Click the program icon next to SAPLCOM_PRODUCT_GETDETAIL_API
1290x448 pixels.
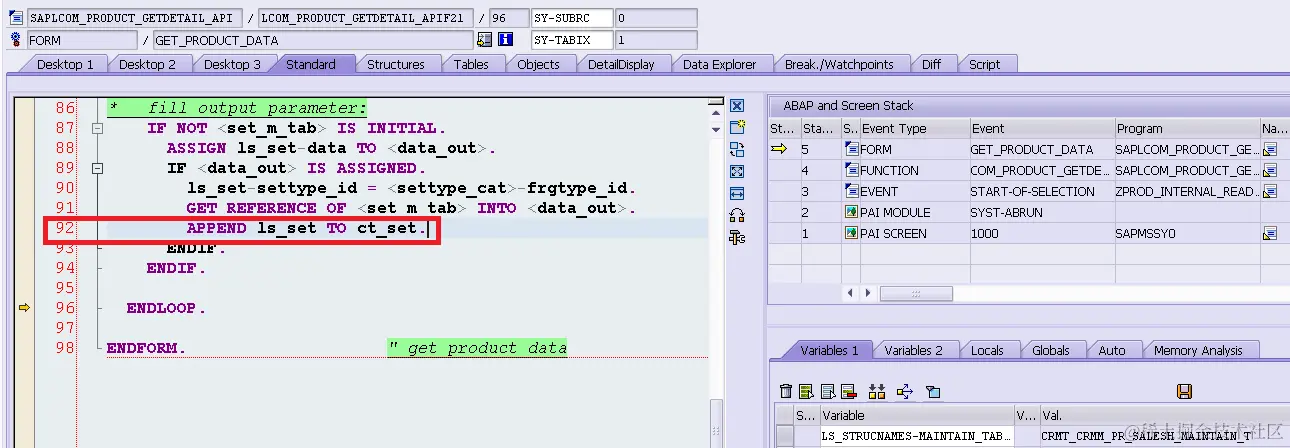click(16, 18)
